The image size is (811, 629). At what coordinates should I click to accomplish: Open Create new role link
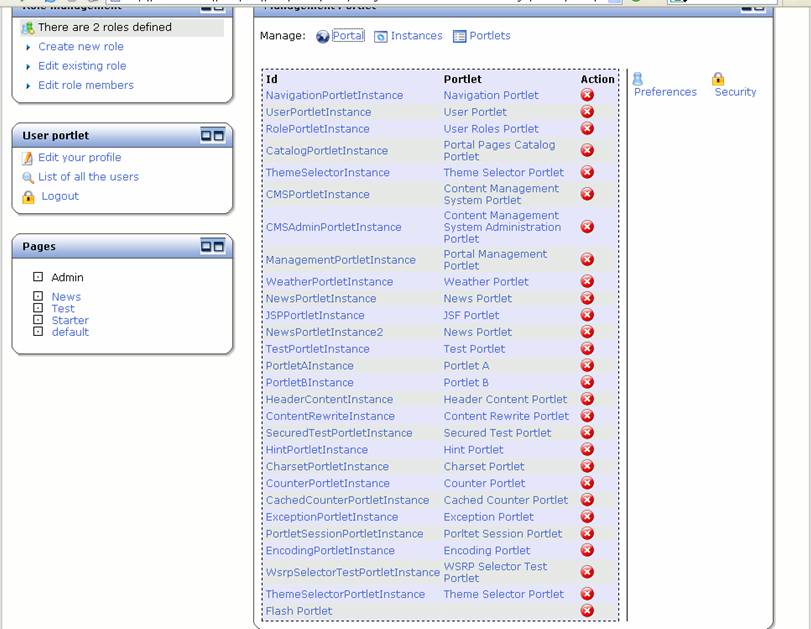[81, 47]
